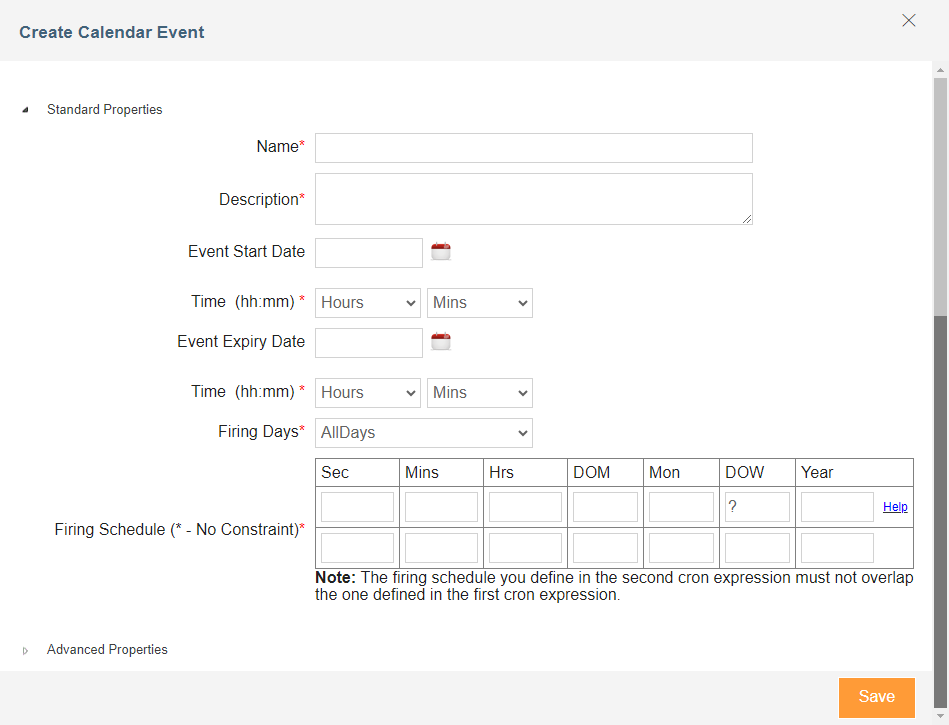
Task: Open expiry time Hours dropdown
Action: coord(367,393)
